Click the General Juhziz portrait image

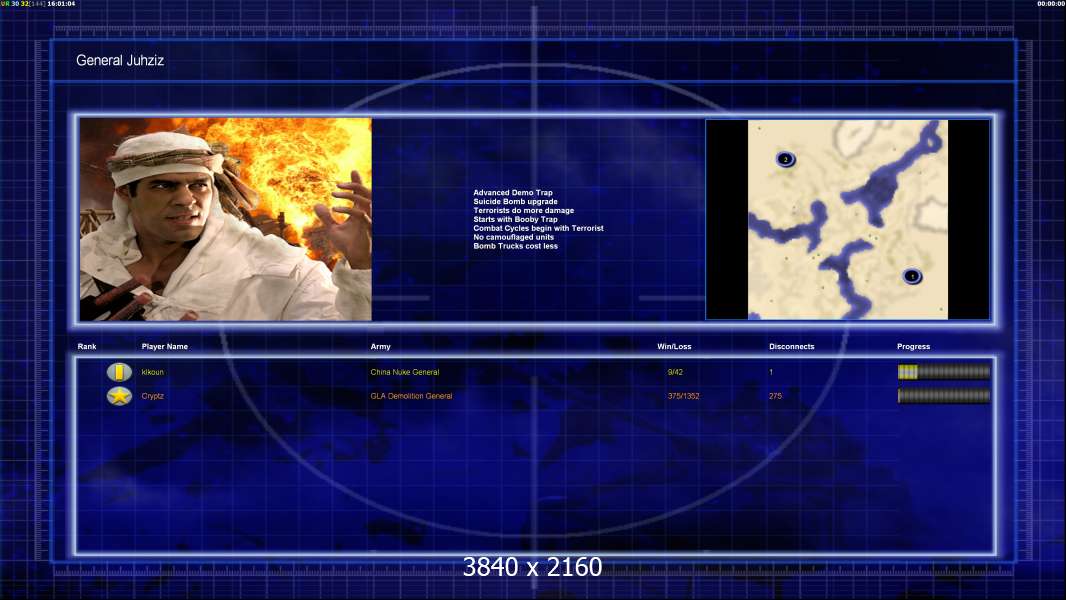226,219
